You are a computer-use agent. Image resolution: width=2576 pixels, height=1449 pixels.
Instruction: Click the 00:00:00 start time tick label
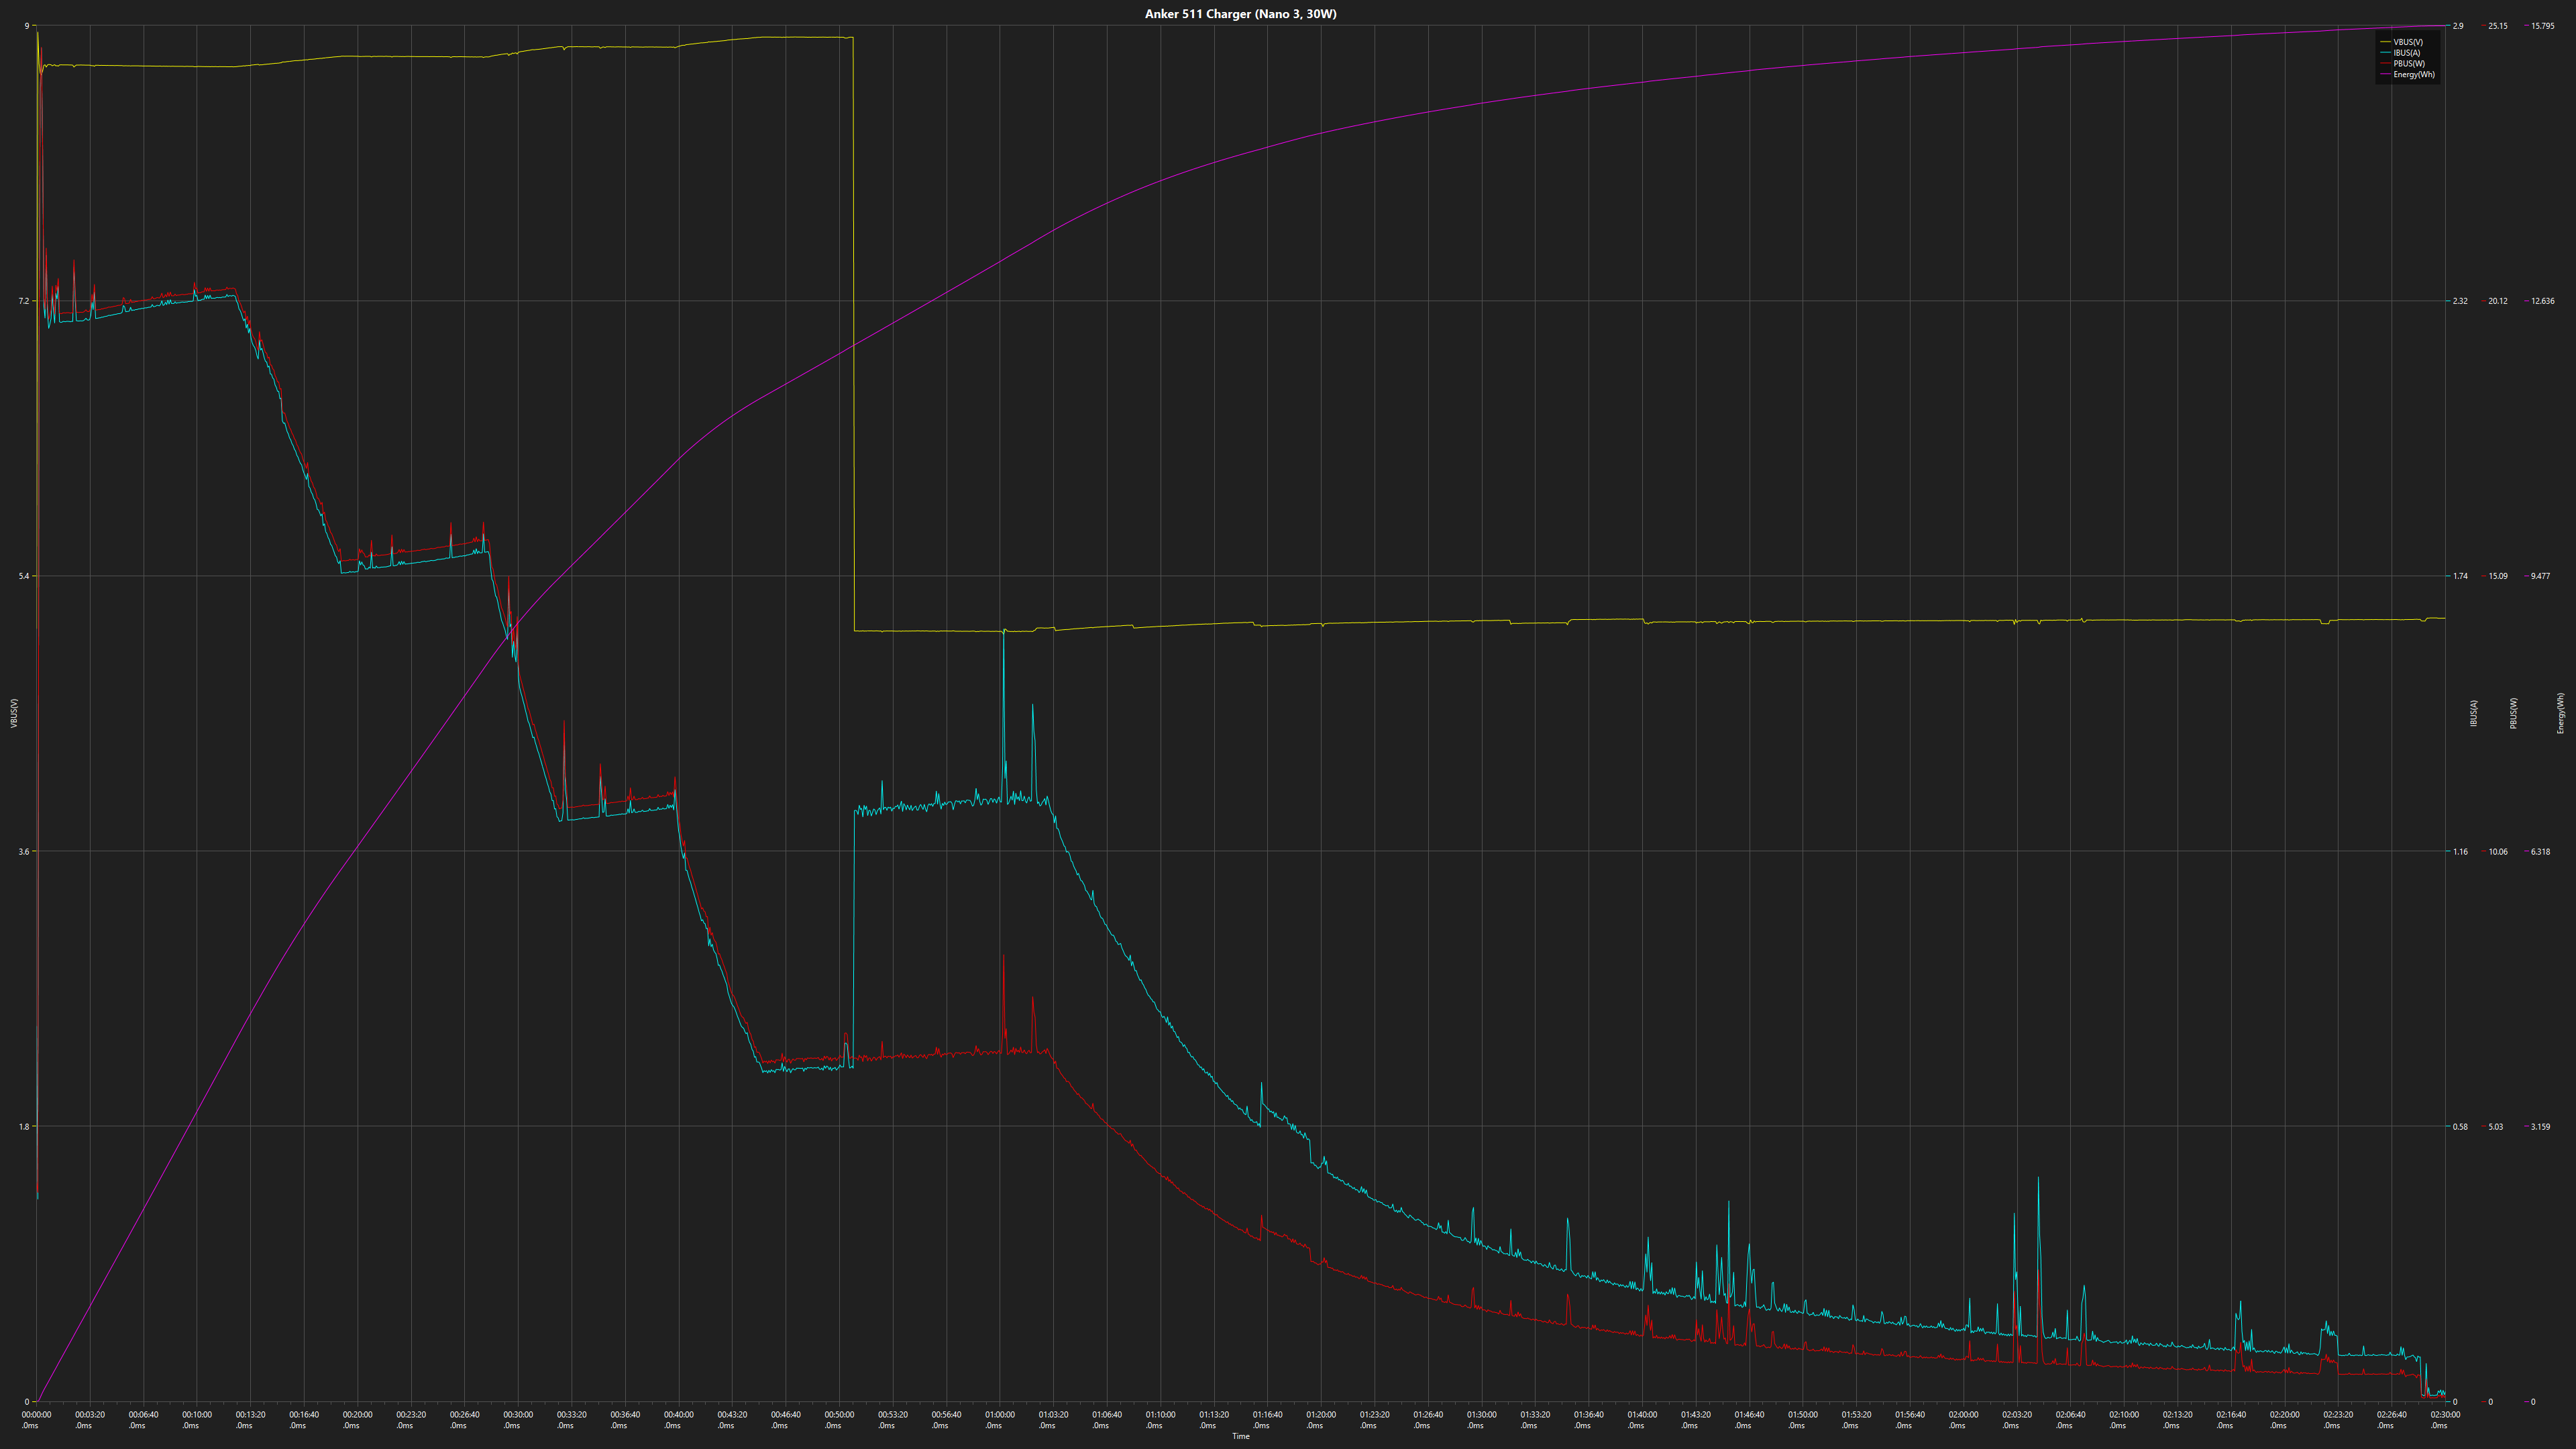click(x=37, y=1415)
